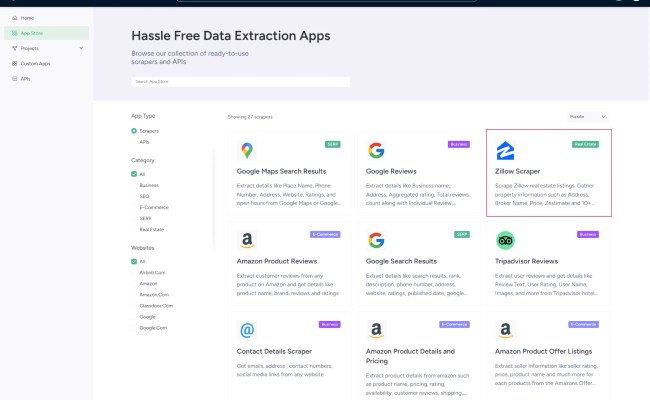Filter by SERP category
The height and width of the screenshot is (400, 650).
pyautogui.click(x=145, y=218)
